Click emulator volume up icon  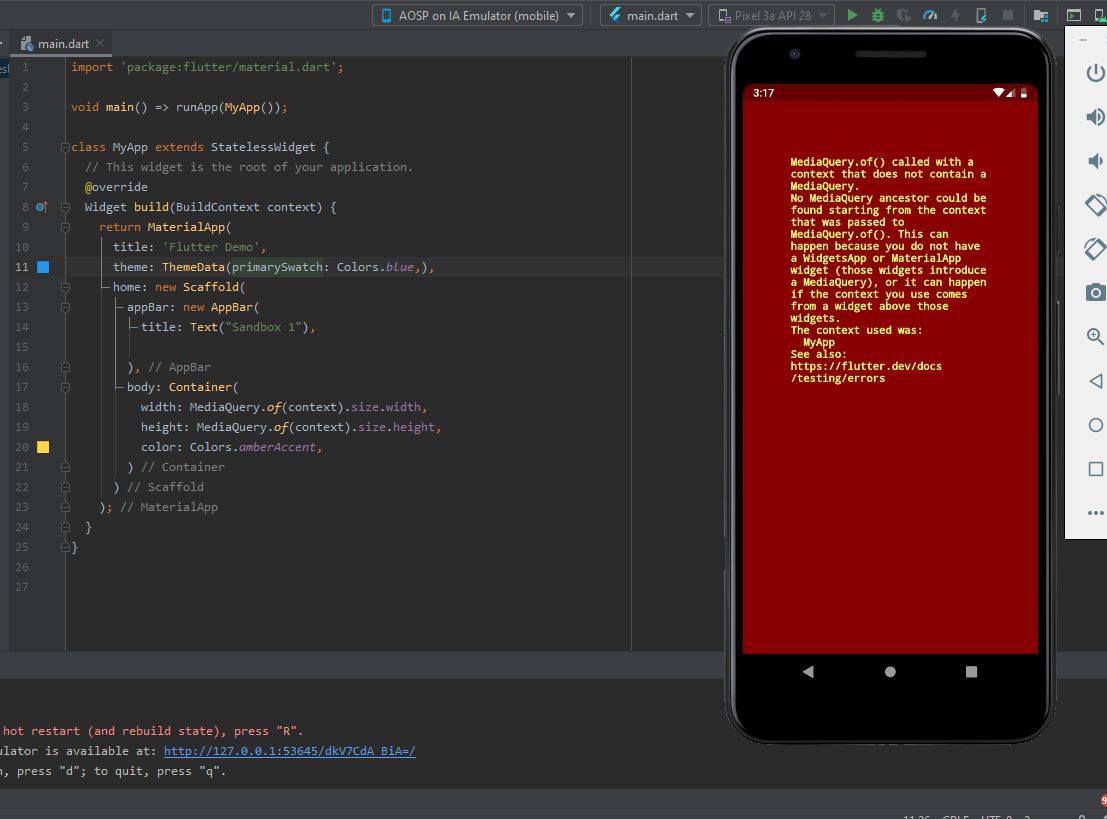pos(1095,116)
